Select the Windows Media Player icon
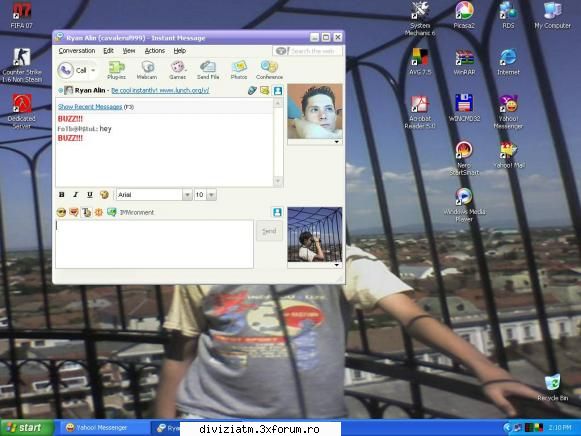Image resolution: width=581 pixels, height=436 pixels. pyautogui.click(x=464, y=205)
